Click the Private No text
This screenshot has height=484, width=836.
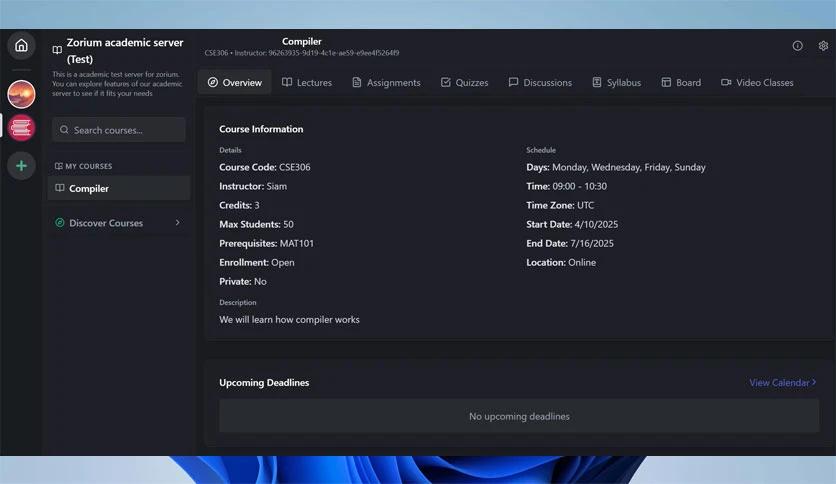pos(243,281)
